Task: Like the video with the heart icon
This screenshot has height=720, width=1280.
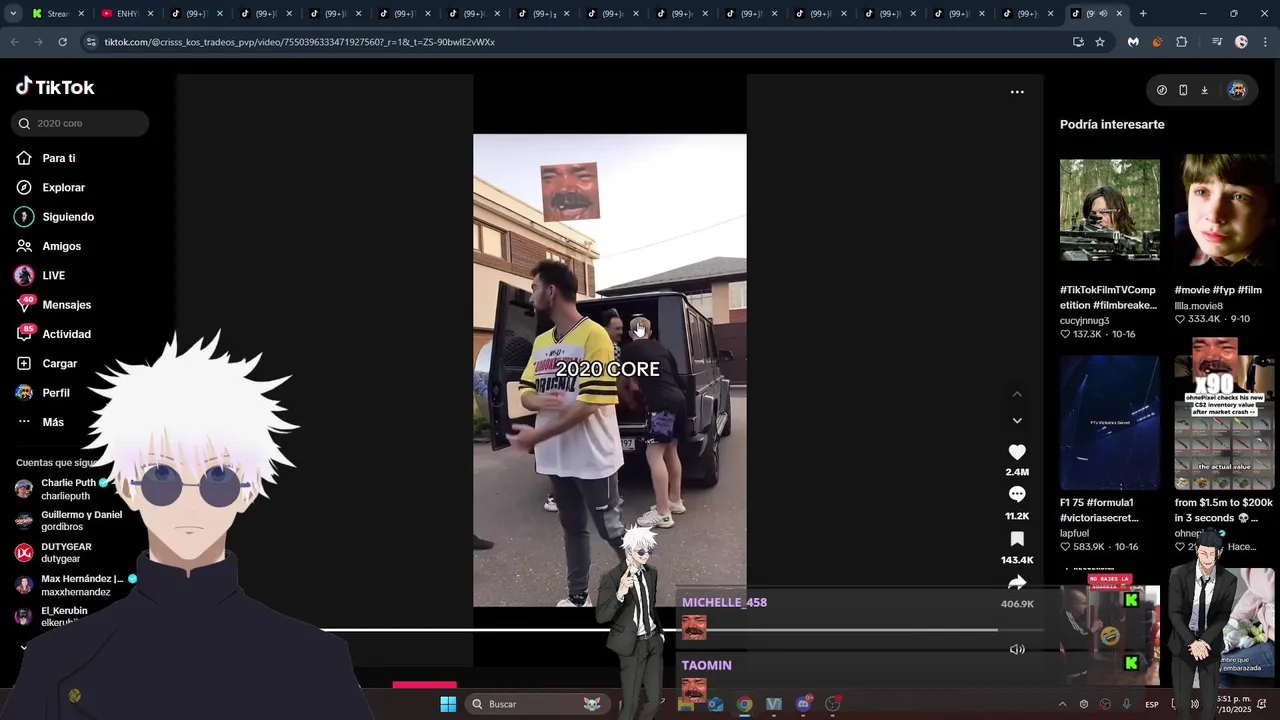Action: click(1017, 452)
